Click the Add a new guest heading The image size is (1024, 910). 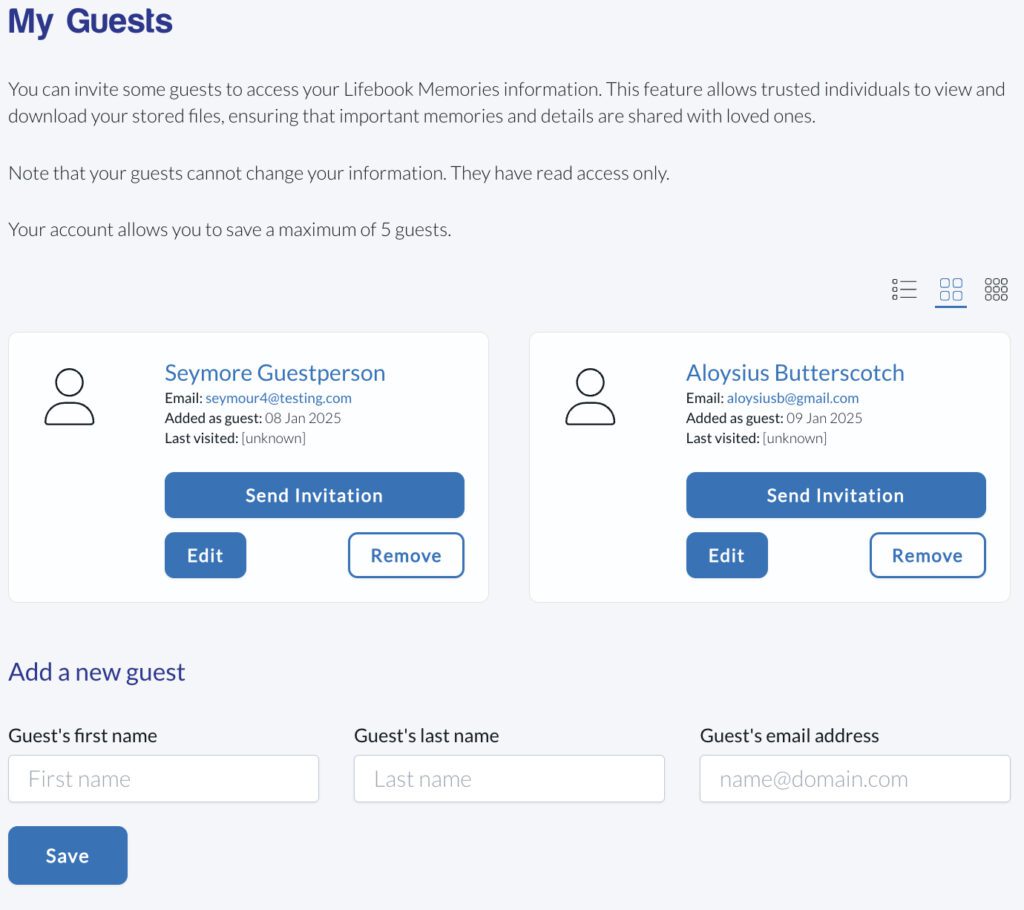click(97, 672)
